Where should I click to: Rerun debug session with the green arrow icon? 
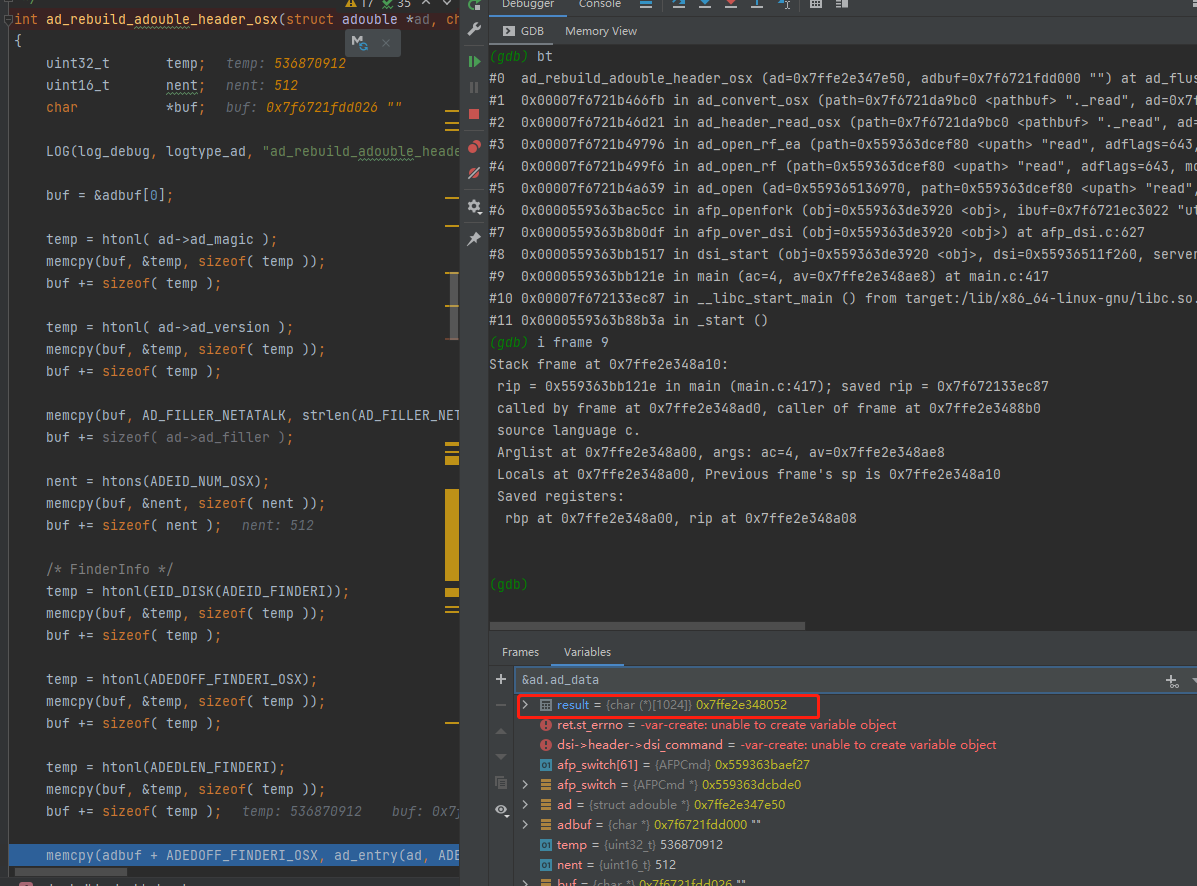(x=474, y=5)
